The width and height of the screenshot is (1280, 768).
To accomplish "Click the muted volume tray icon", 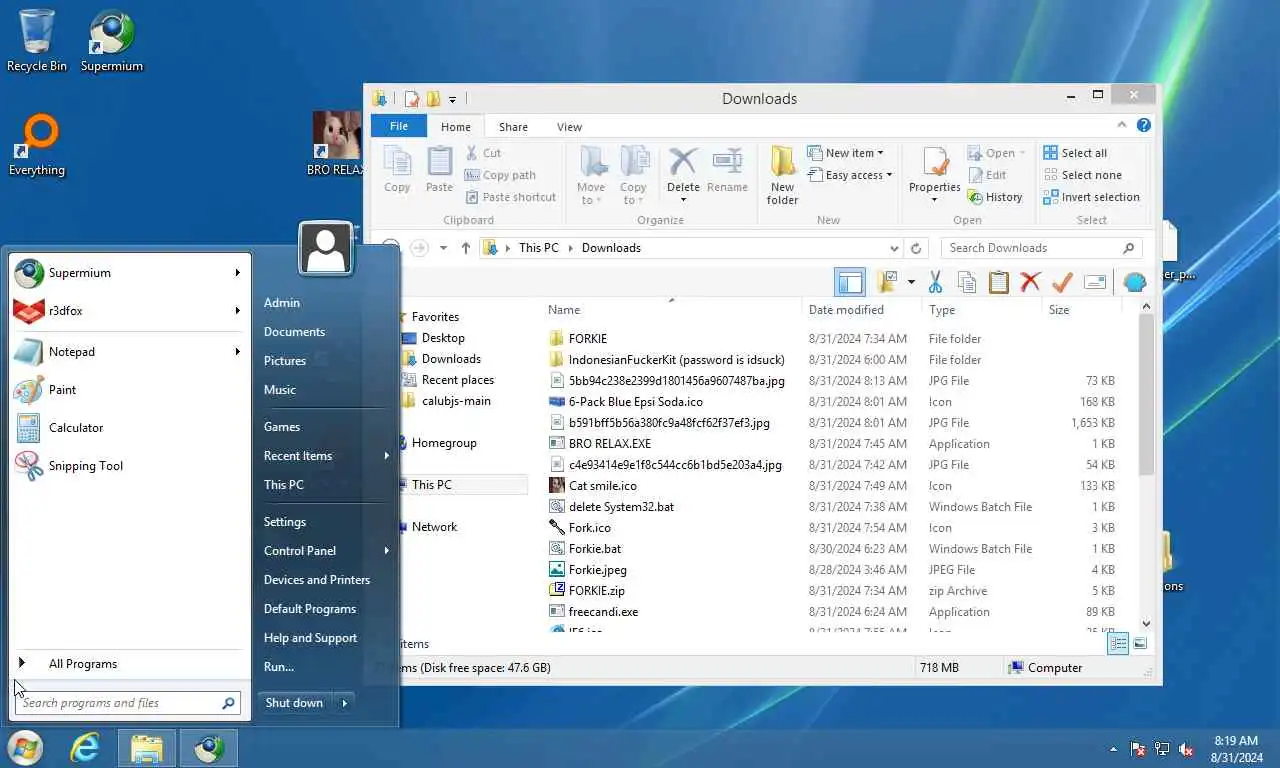I will pos(1187,749).
